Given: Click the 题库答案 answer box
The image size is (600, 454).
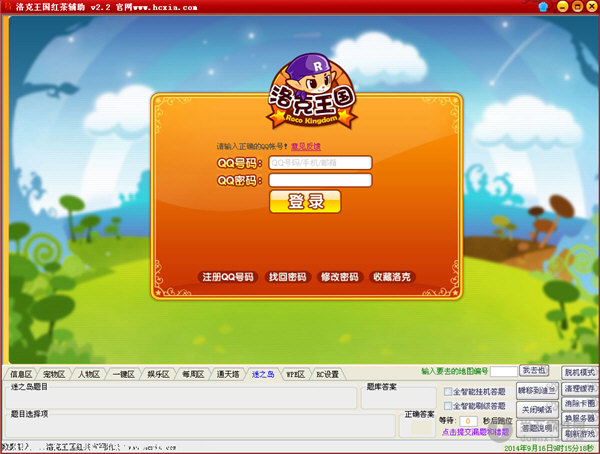Looking at the screenshot, I should coord(398,398).
